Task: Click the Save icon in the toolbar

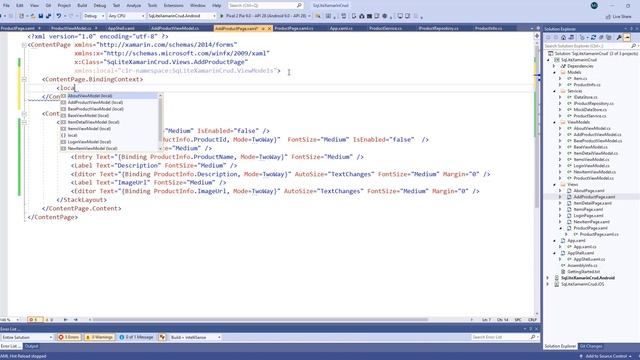Action: coord(41,16)
